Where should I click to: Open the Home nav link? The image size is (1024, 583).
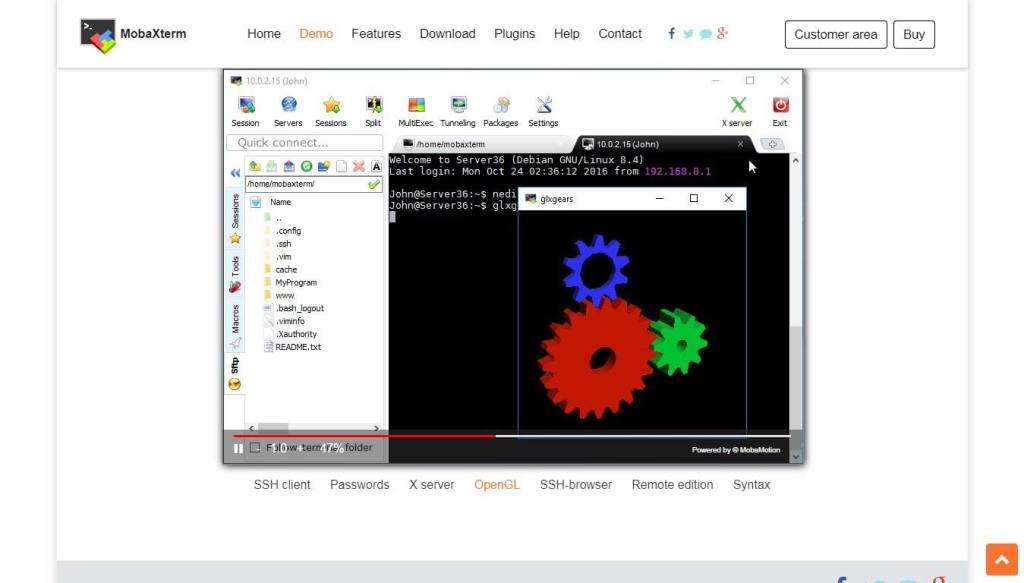point(264,34)
